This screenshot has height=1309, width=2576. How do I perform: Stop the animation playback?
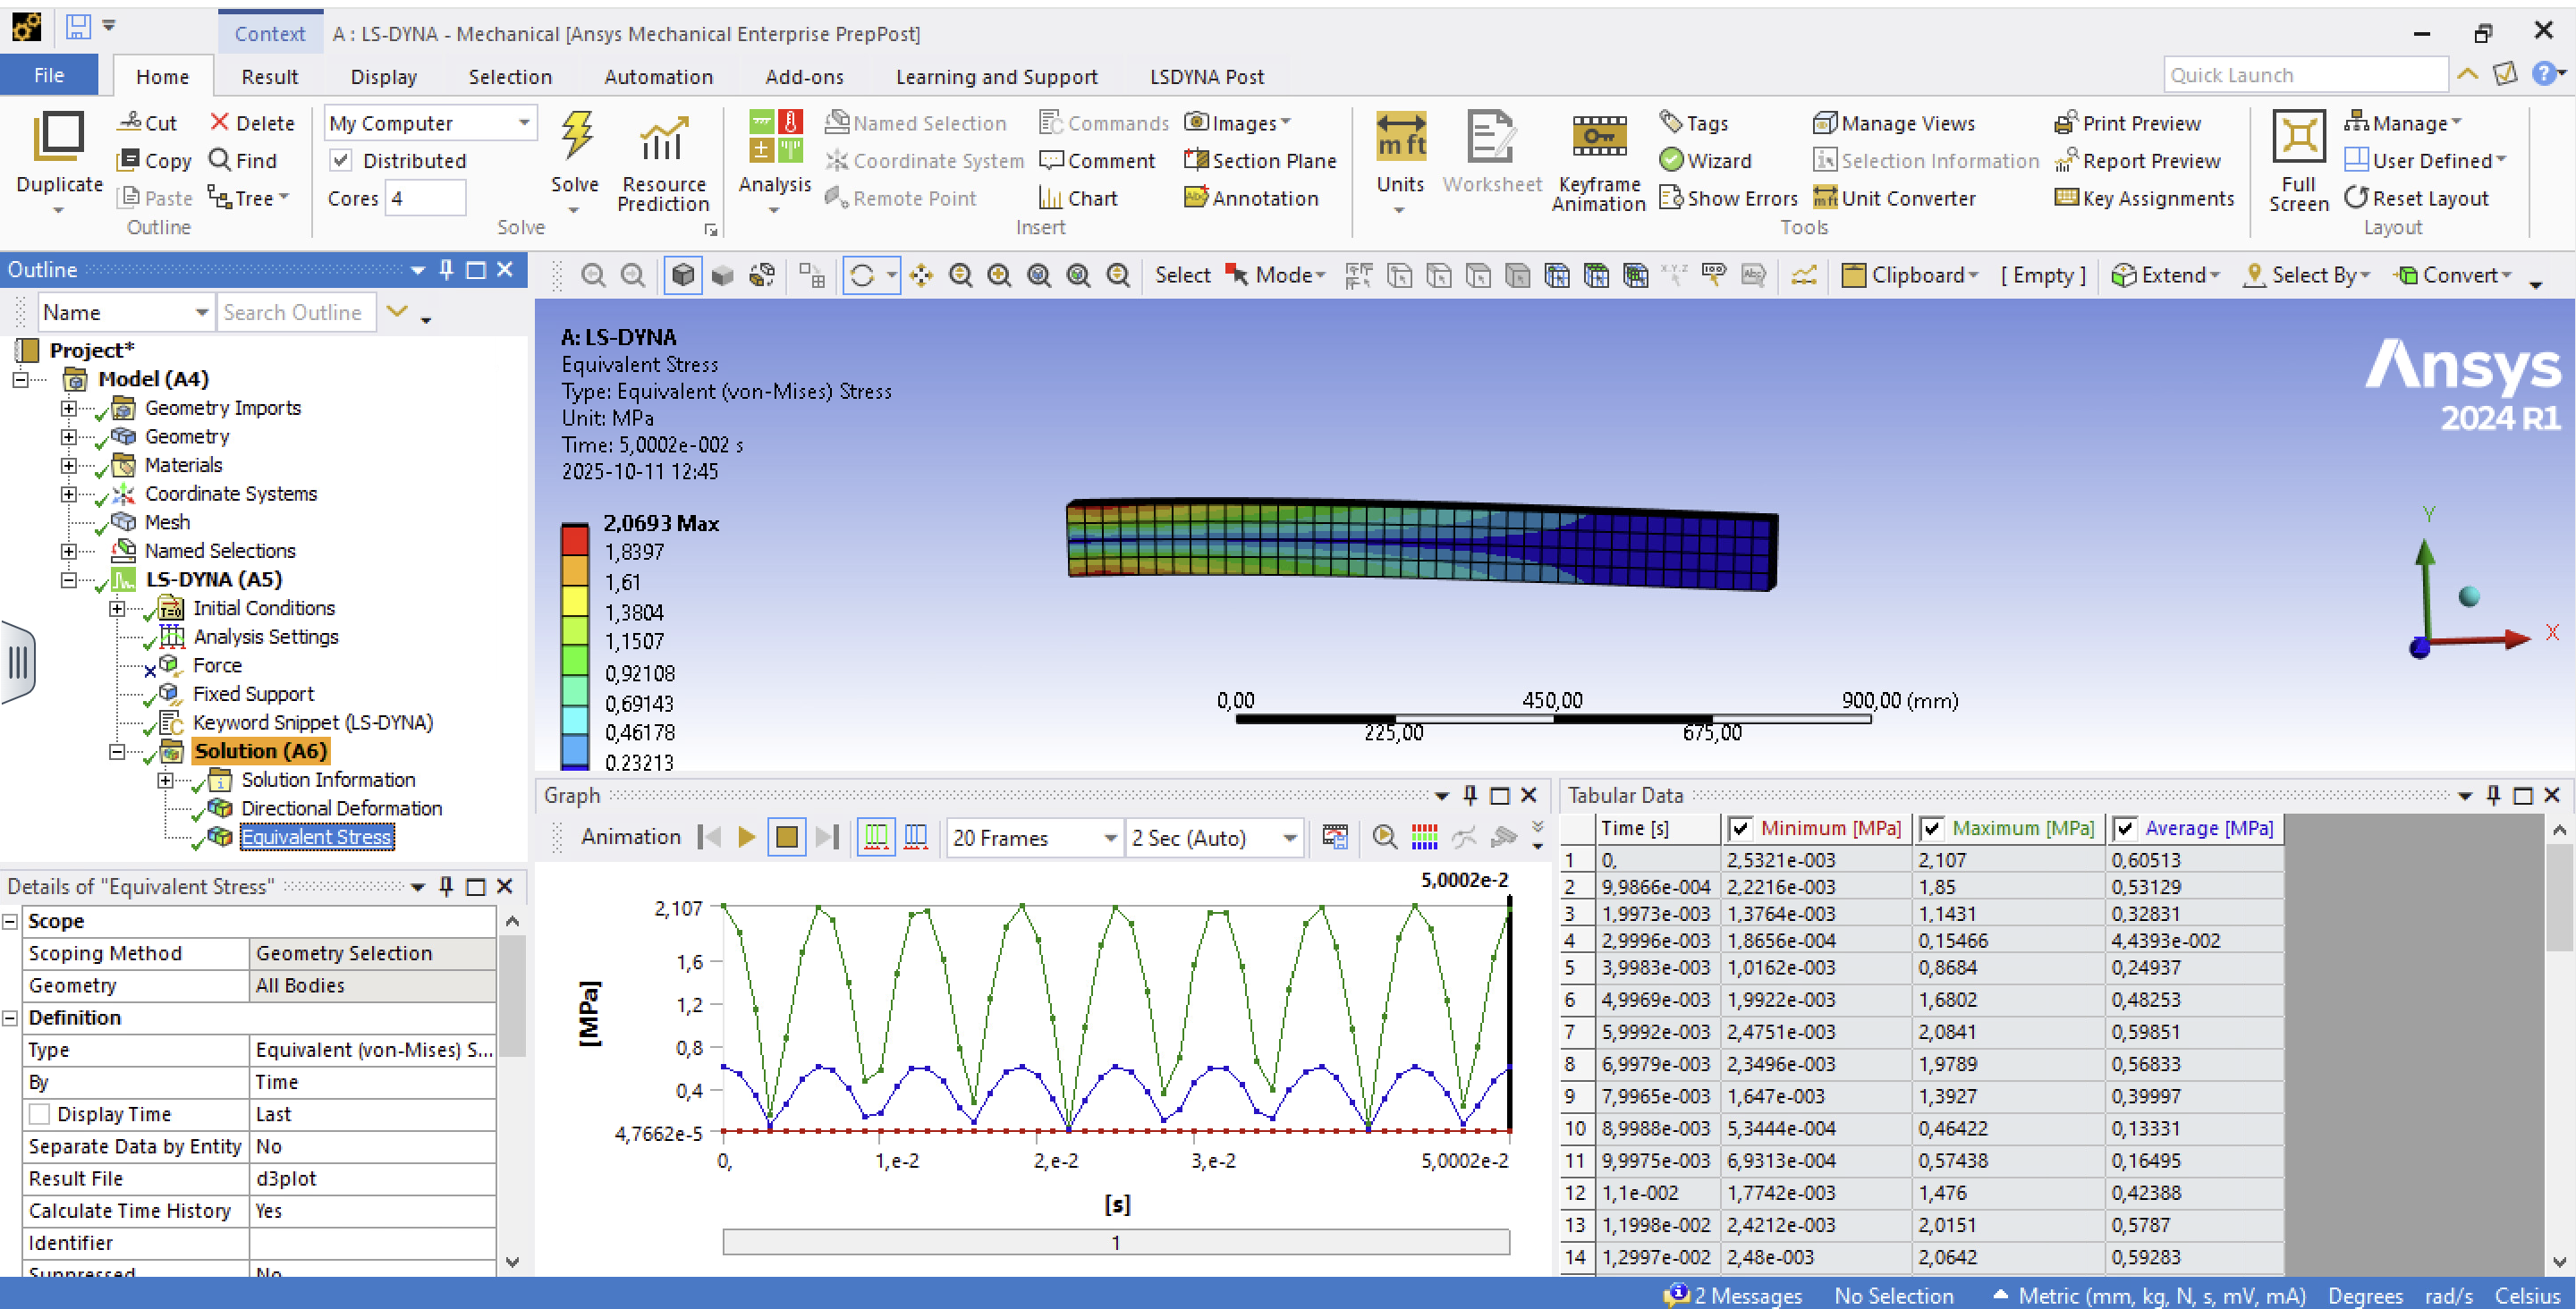pyautogui.click(x=787, y=837)
